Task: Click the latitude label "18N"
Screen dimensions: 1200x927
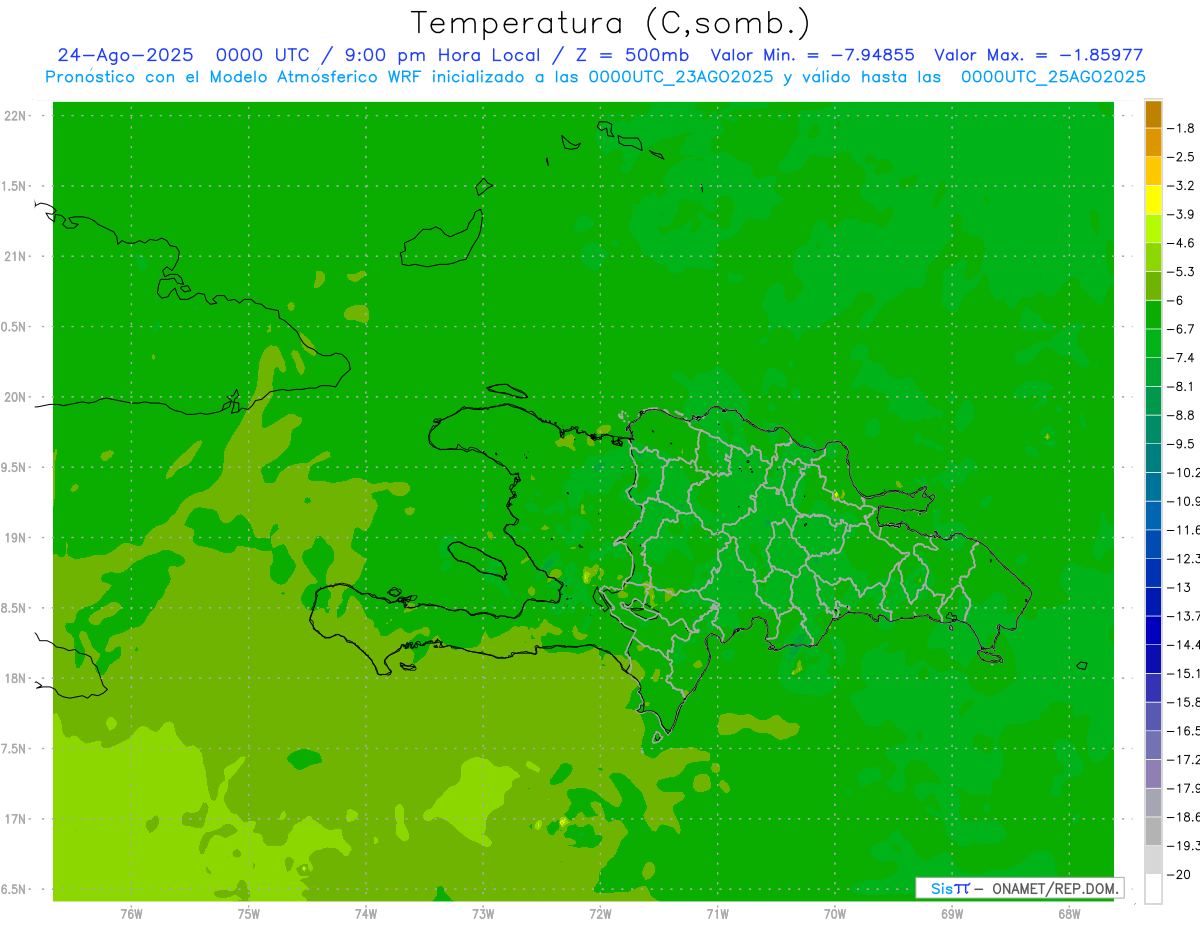Action: [15, 679]
